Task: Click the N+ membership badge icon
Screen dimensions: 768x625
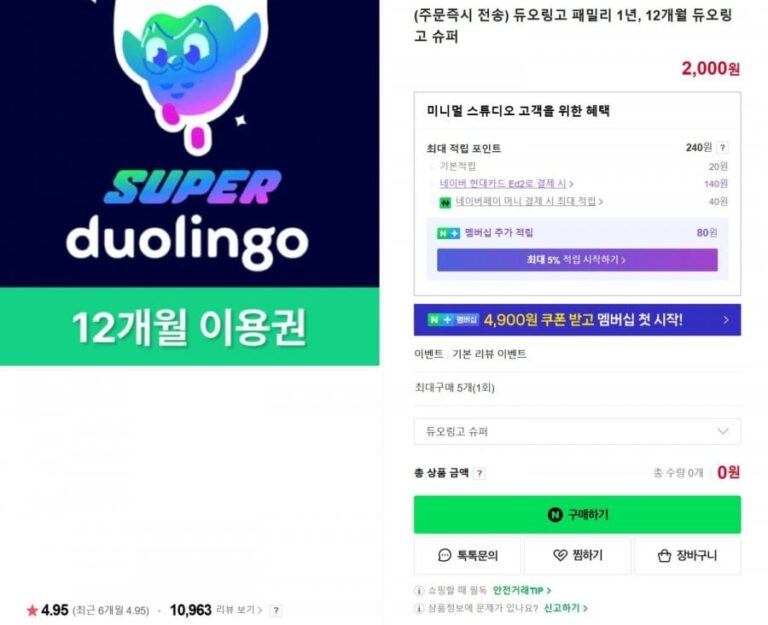Action: click(x=448, y=233)
